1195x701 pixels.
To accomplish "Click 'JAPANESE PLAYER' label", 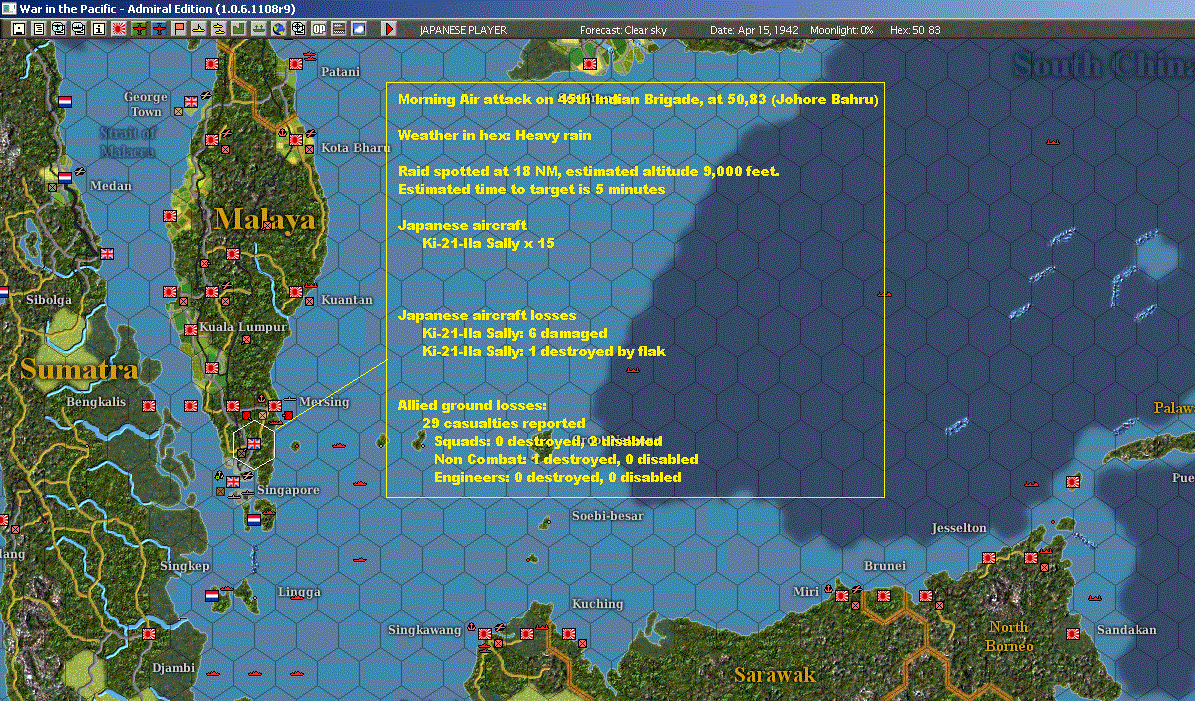I will 463,30.
